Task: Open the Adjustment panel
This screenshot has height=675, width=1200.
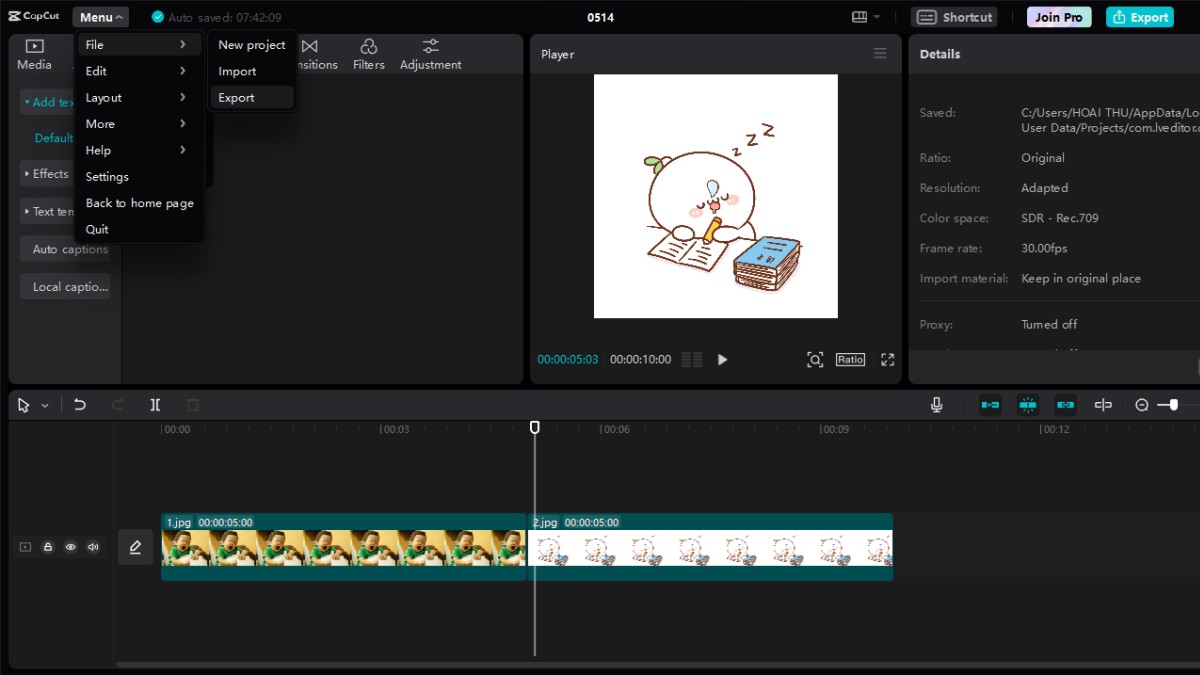Action: (430, 55)
